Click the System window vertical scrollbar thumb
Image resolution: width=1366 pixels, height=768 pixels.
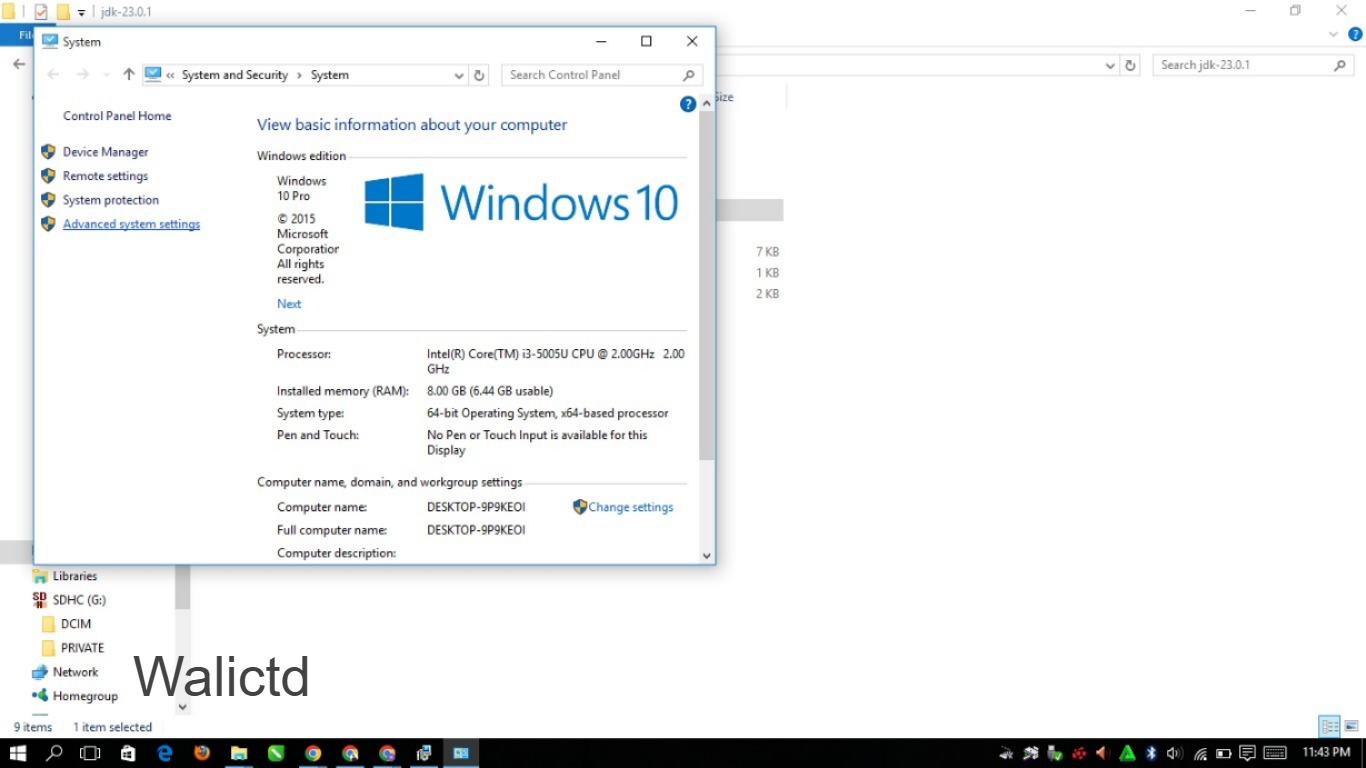click(x=707, y=285)
